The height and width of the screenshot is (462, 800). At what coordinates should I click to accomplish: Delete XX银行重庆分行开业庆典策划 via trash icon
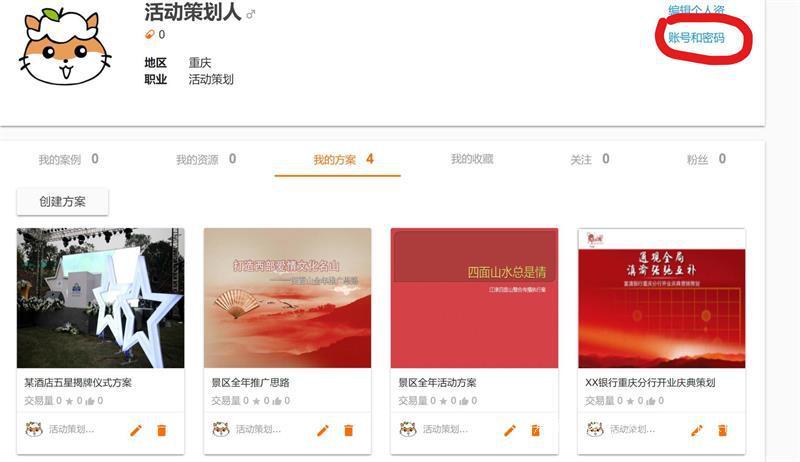click(722, 430)
